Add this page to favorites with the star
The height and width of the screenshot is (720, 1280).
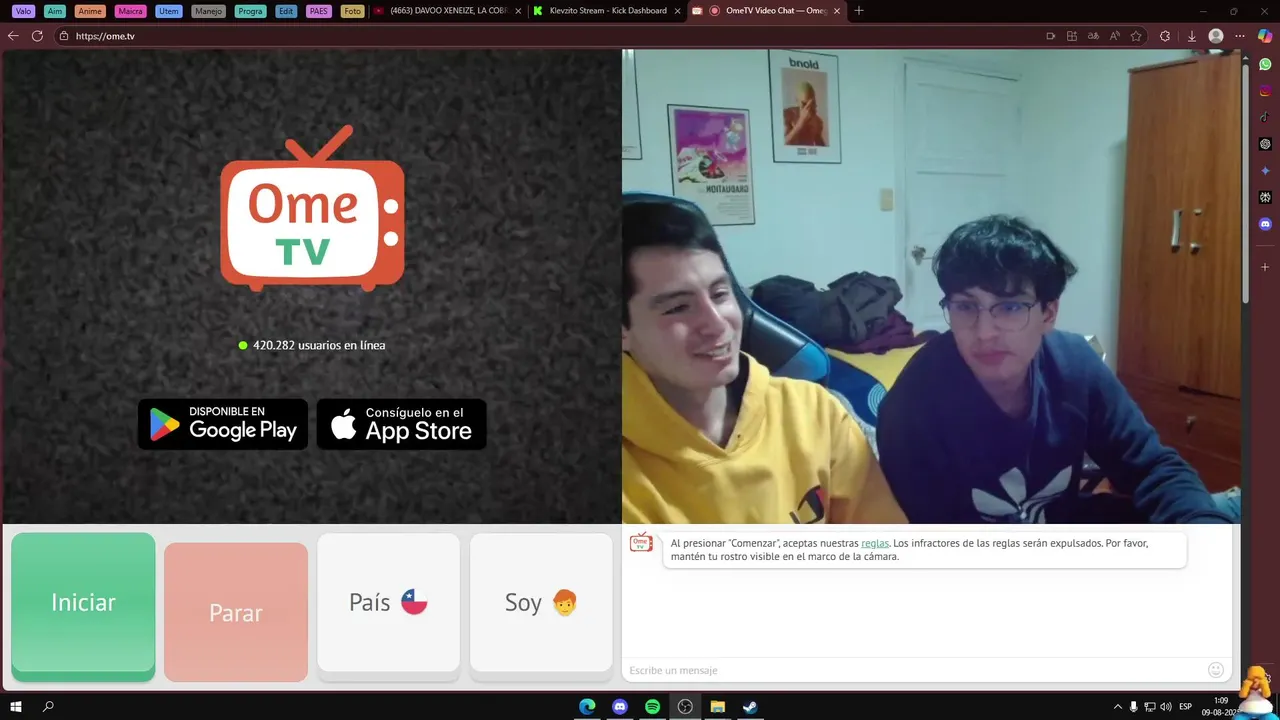point(1136,36)
